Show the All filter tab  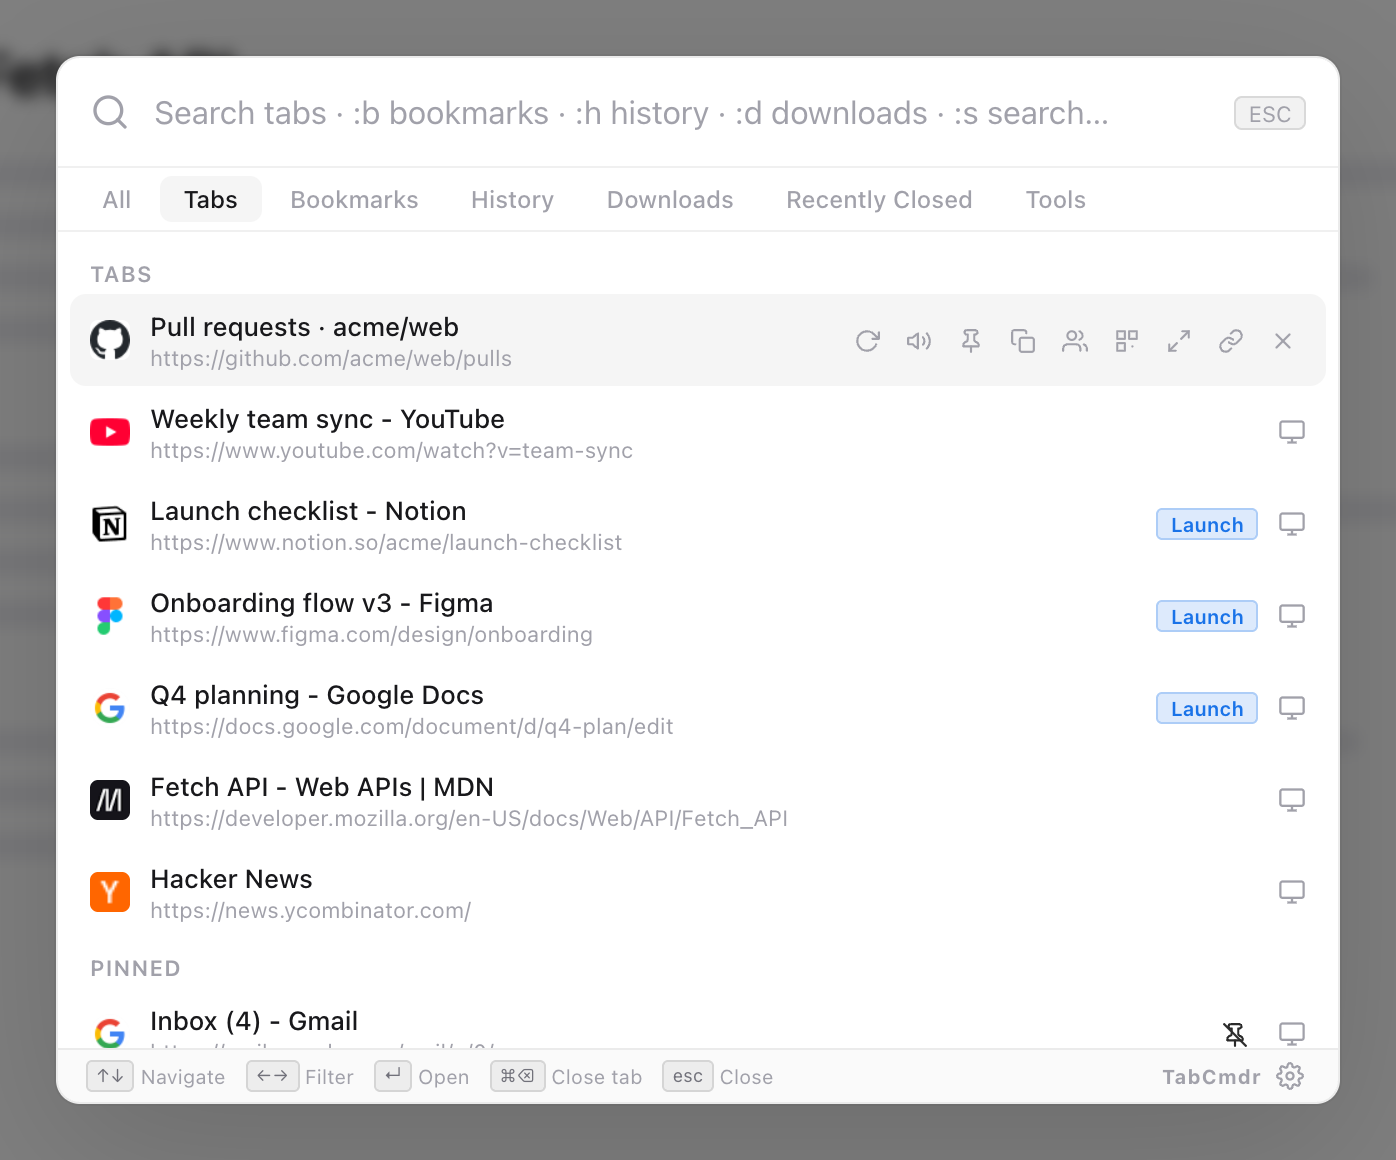coord(117,200)
